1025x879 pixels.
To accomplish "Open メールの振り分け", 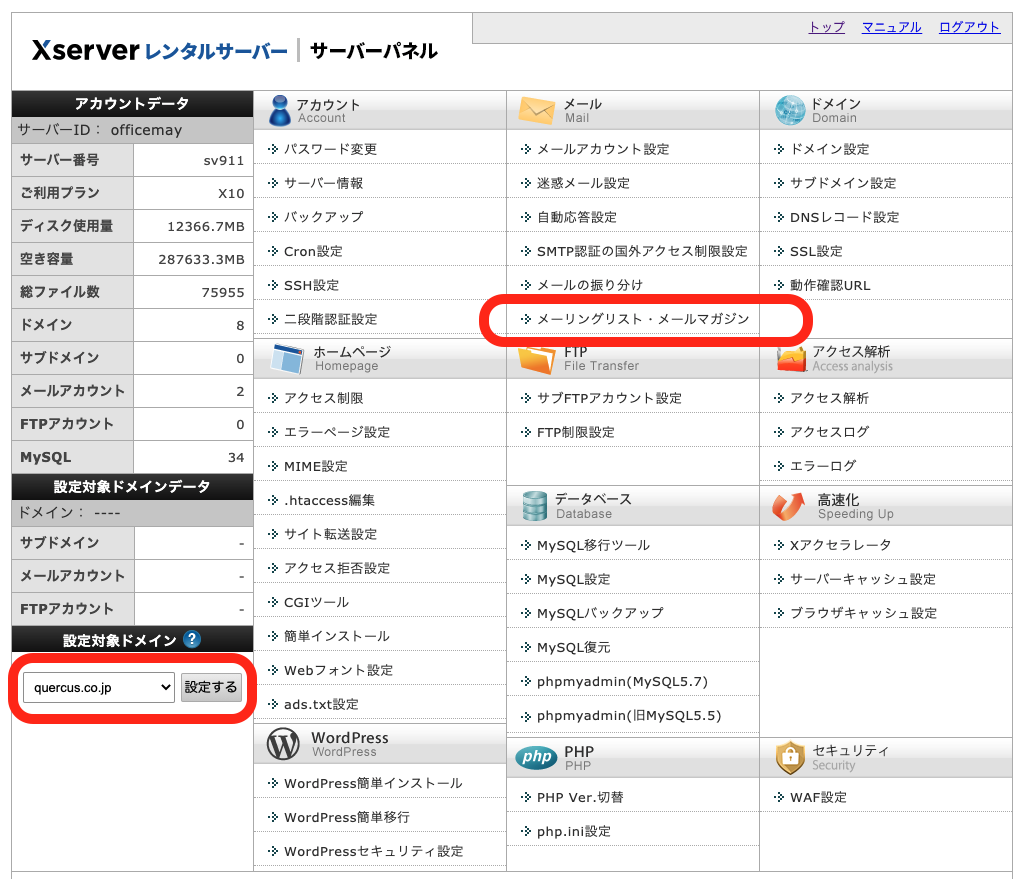I will (x=590, y=285).
